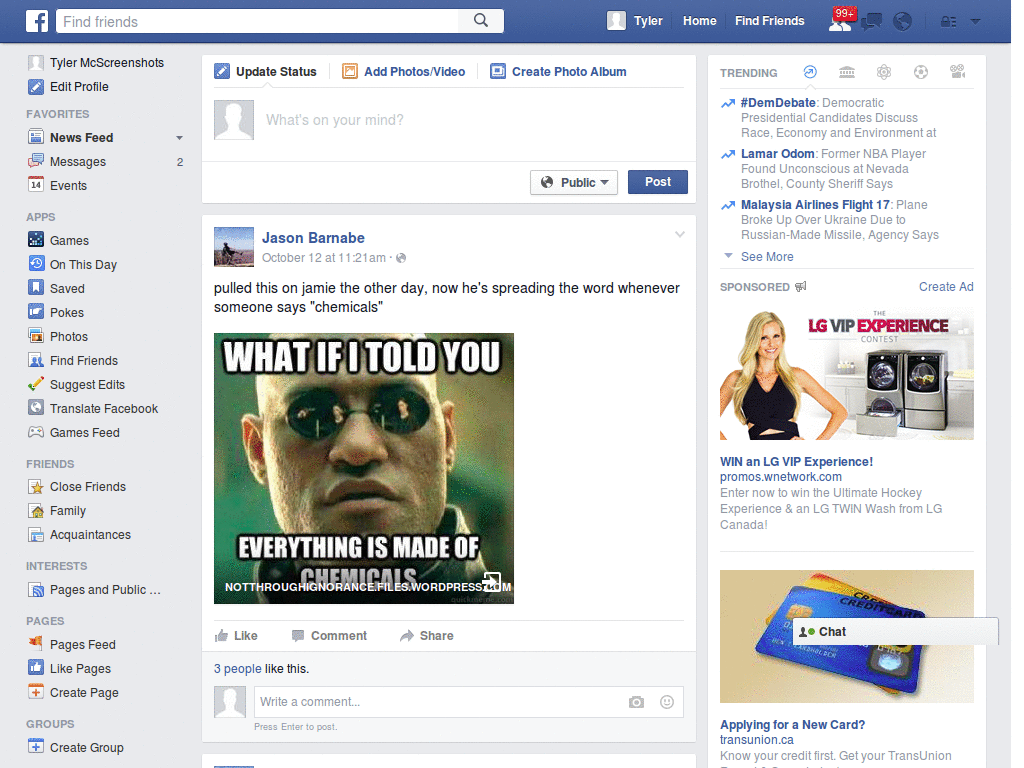Open the Morpheus meme image
1024x768 pixels.
364,468
